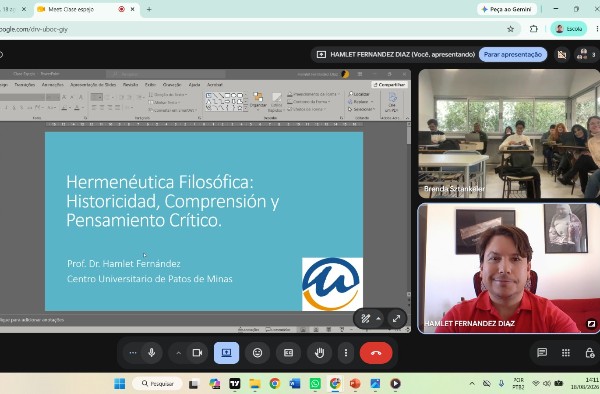Image resolution: width=600 pixels, height=394 pixels.
Task: Click the Windows taskbar search box
Action: (158, 383)
